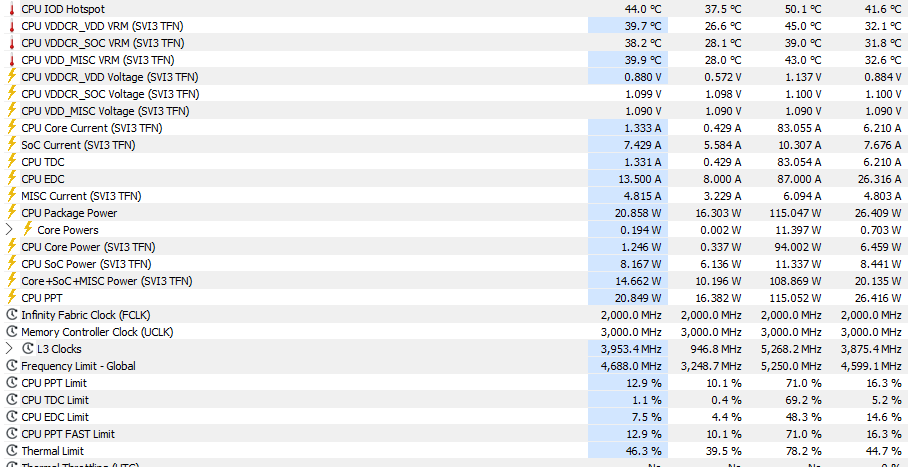
Task: Click the thermometer icon of CPU VDD_MISC VRM
Action: point(12,60)
